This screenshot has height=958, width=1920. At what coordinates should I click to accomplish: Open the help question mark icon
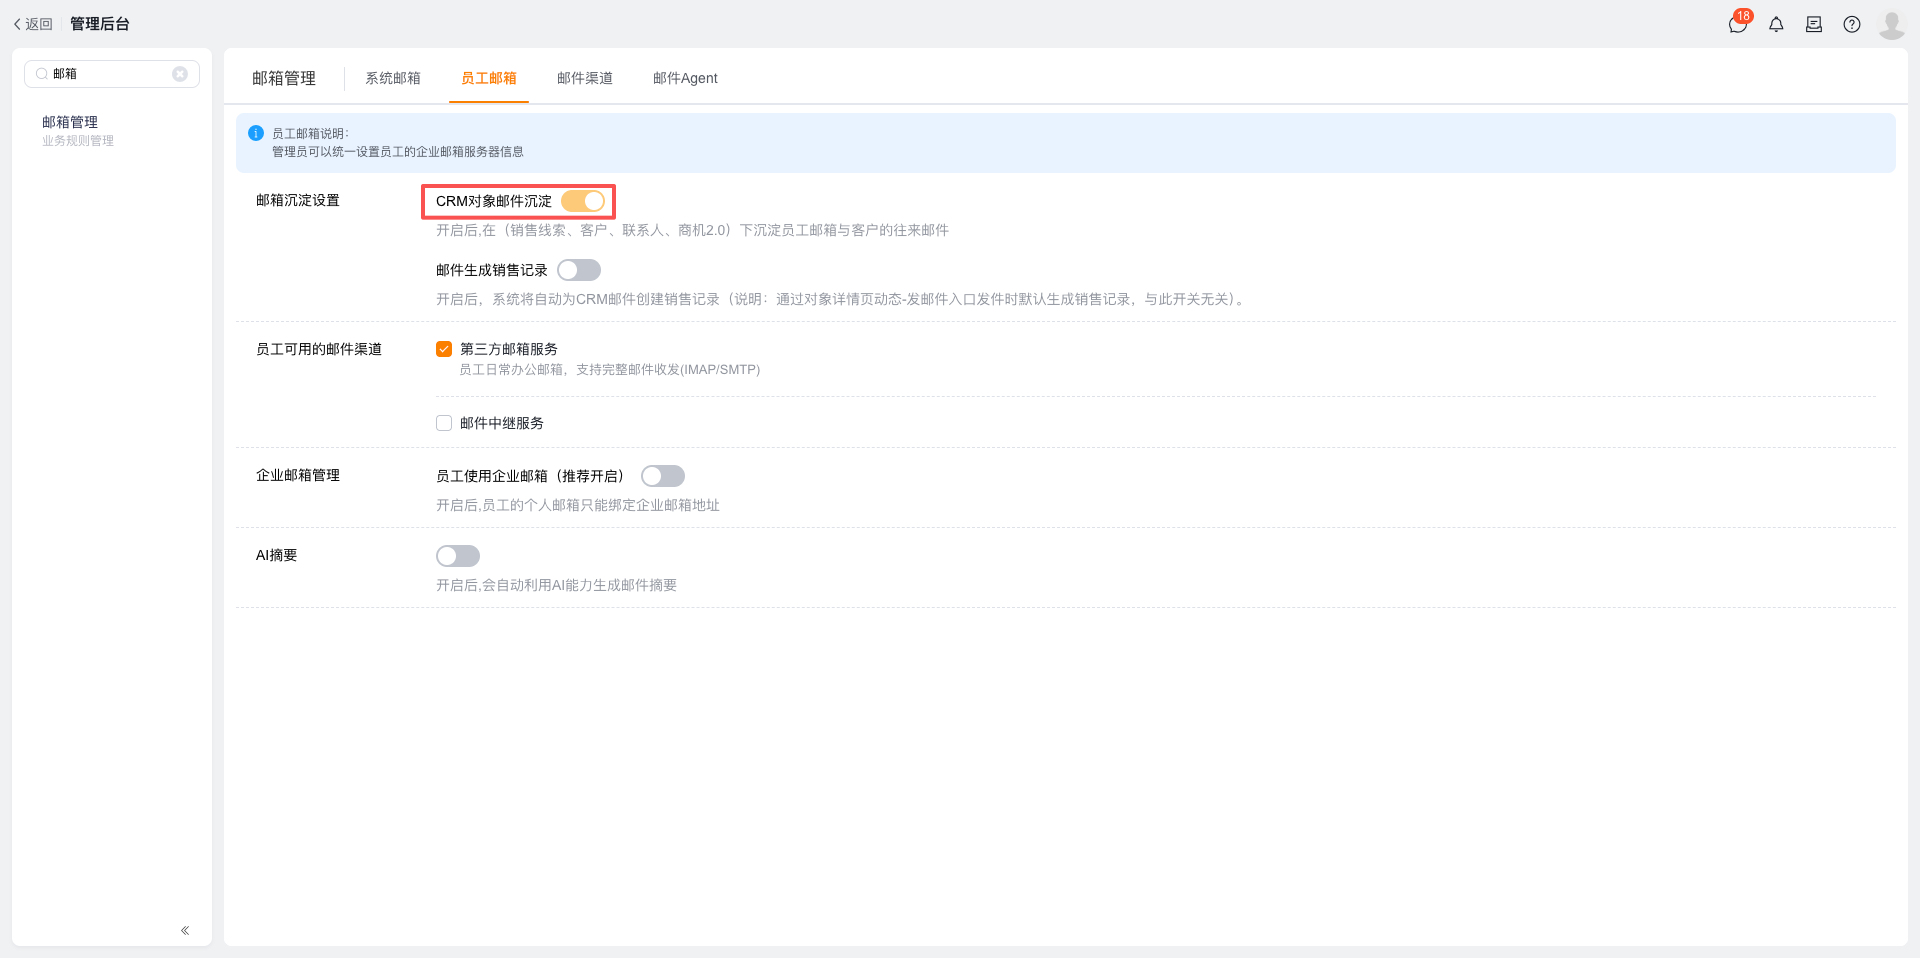pyautogui.click(x=1852, y=24)
